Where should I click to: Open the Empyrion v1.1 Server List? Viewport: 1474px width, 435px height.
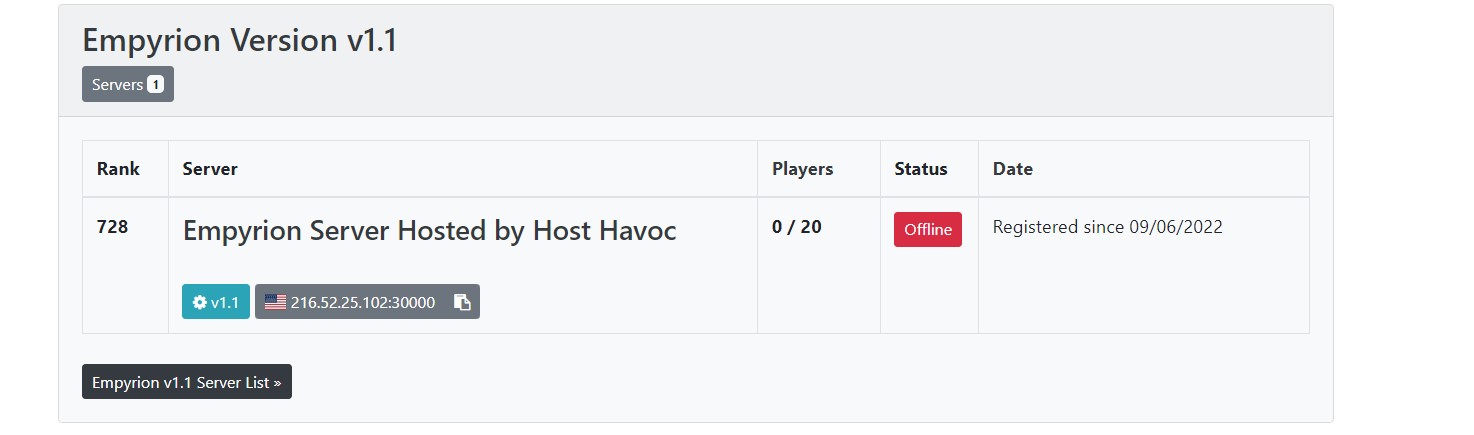[x=186, y=382]
